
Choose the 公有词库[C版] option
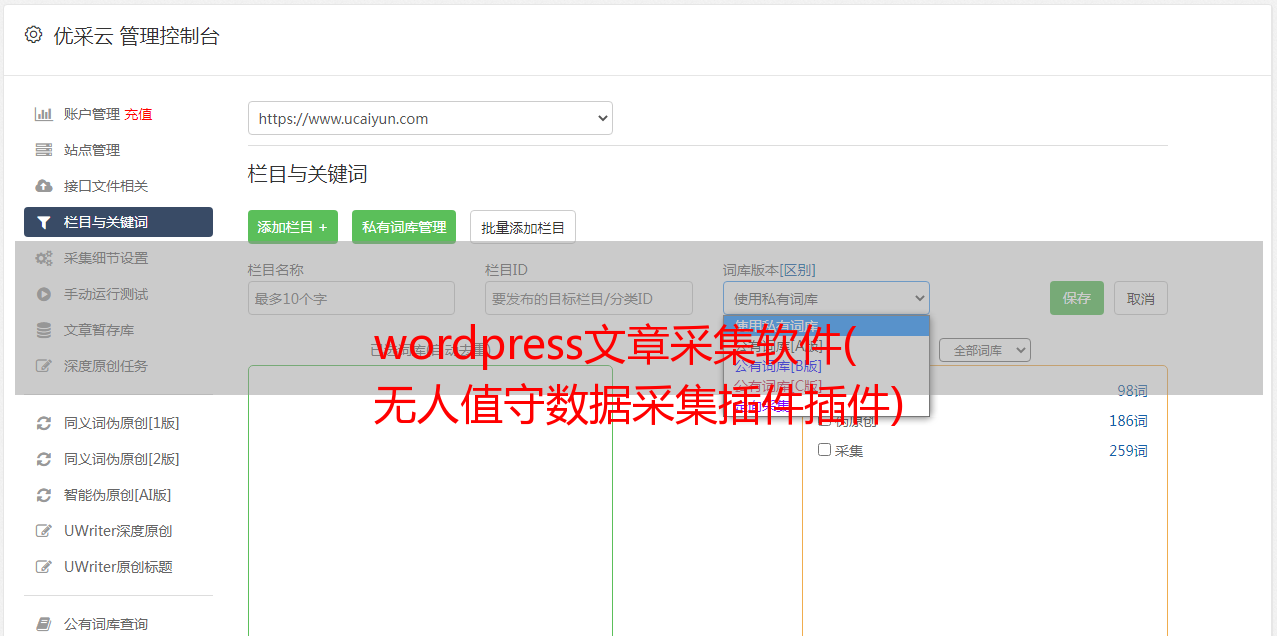point(826,386)
